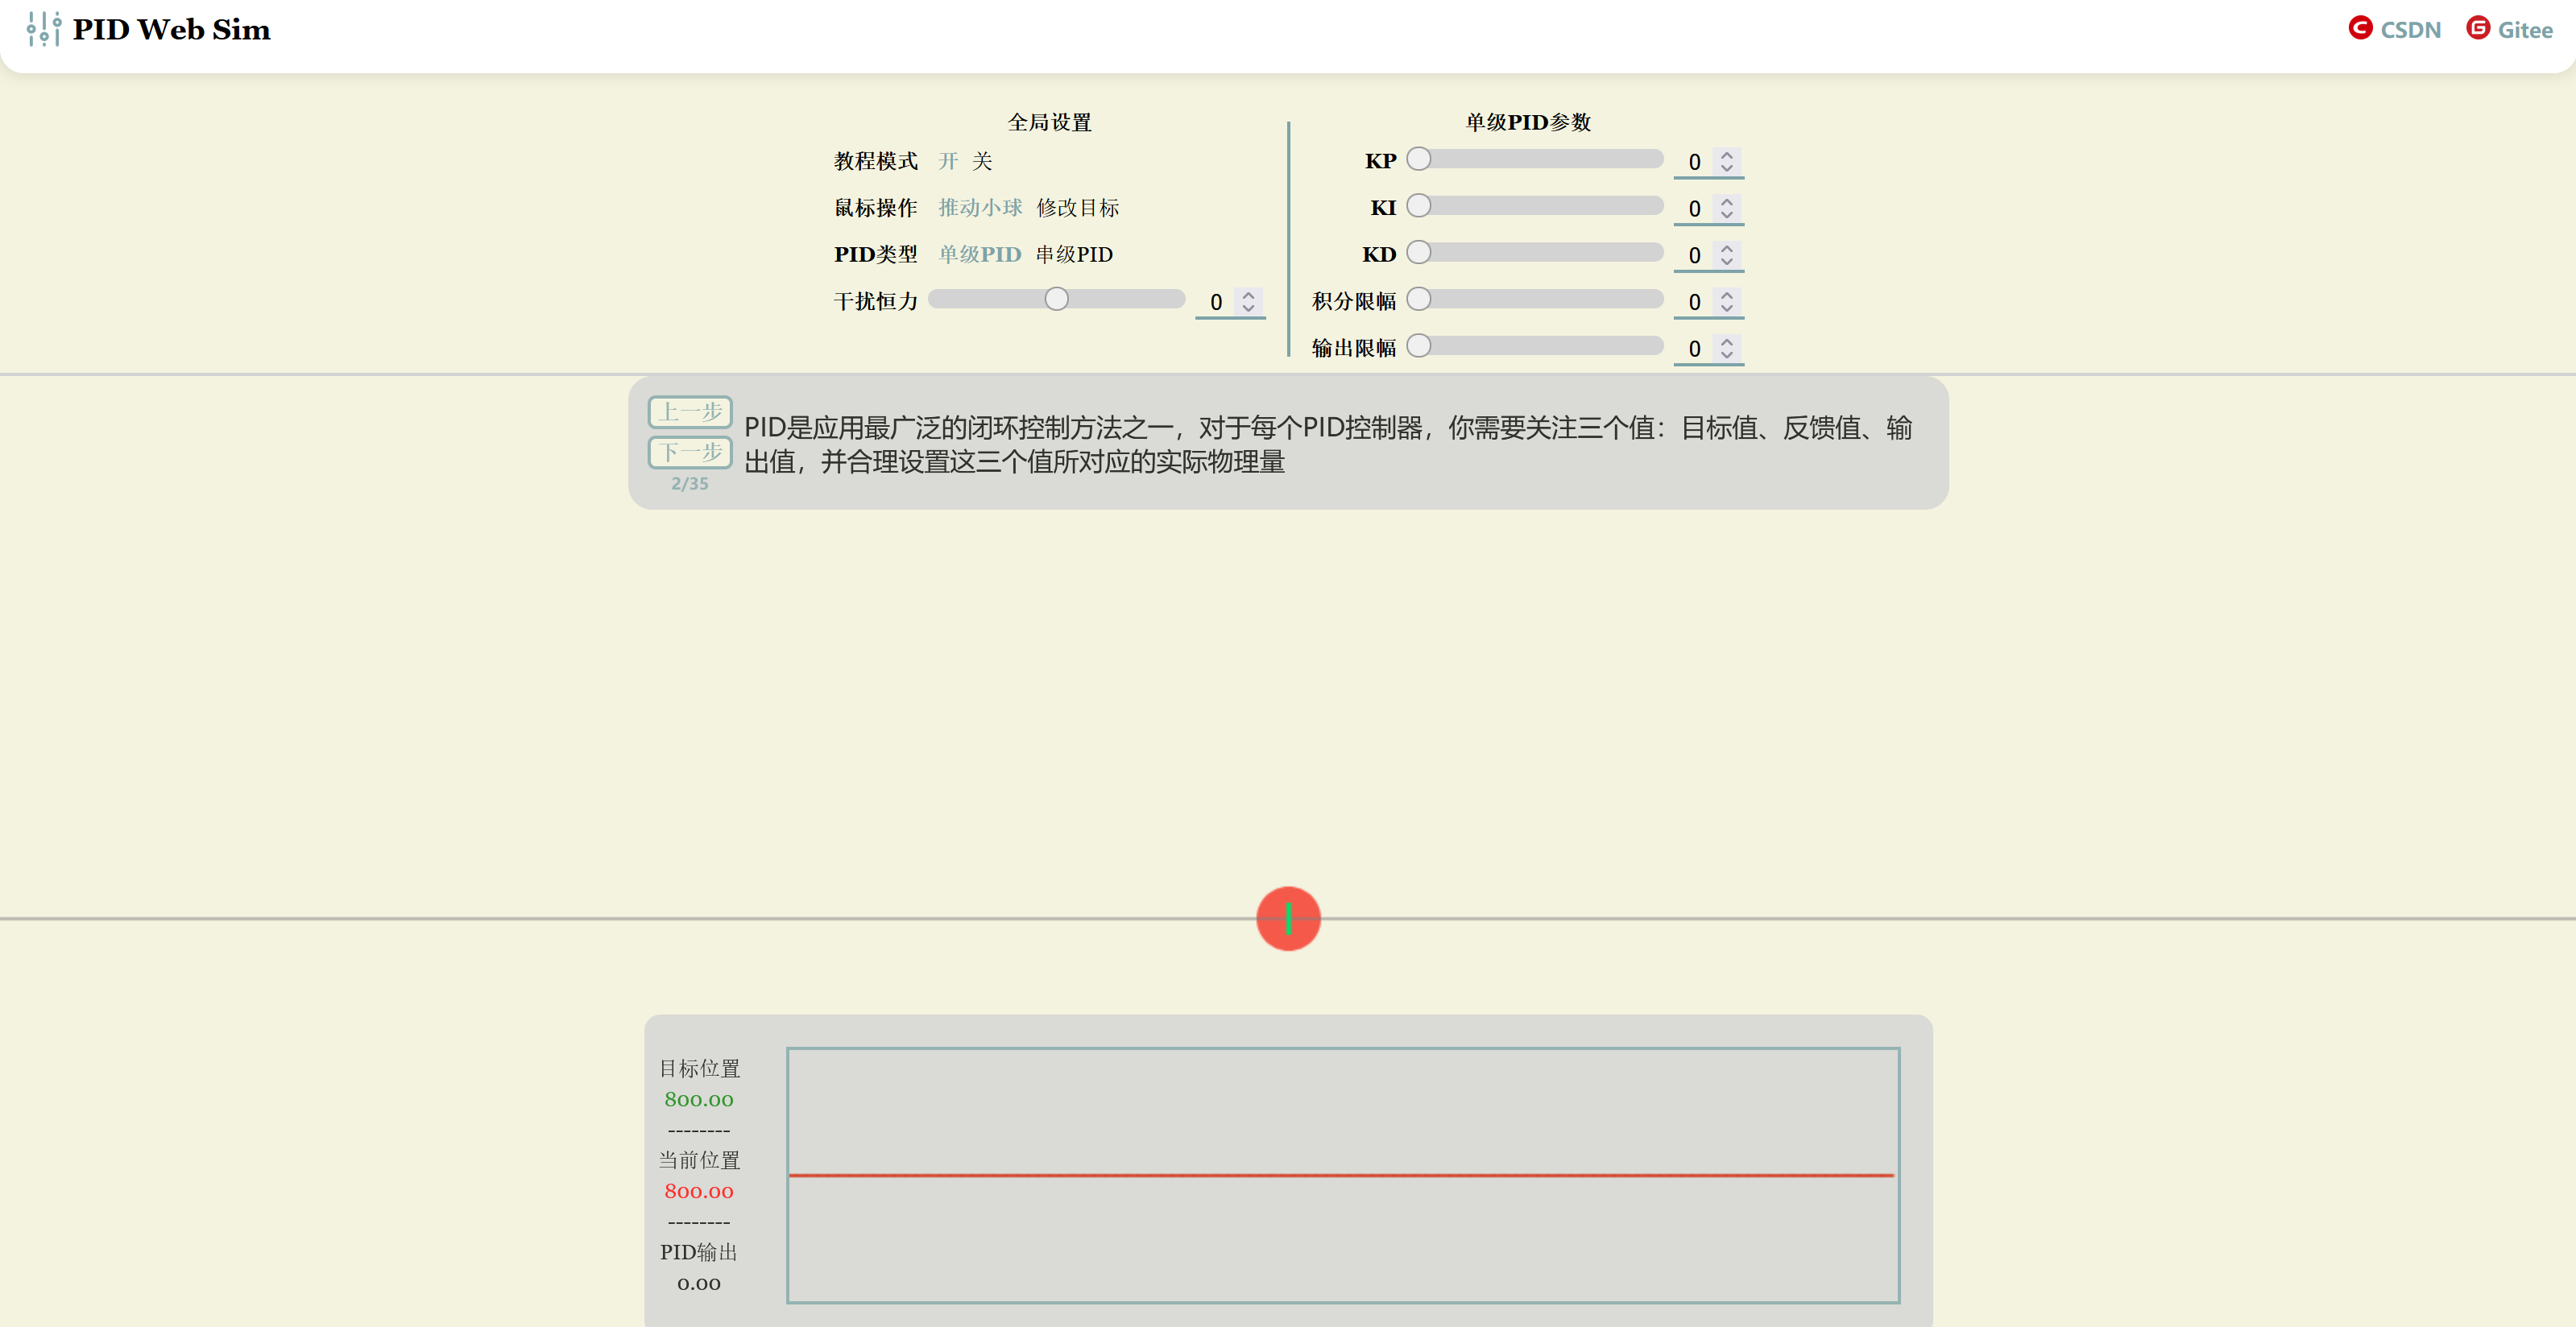Click the 目标位置 label
The height and width of the screenshot is (1327, 2576).
[699, 1068]
